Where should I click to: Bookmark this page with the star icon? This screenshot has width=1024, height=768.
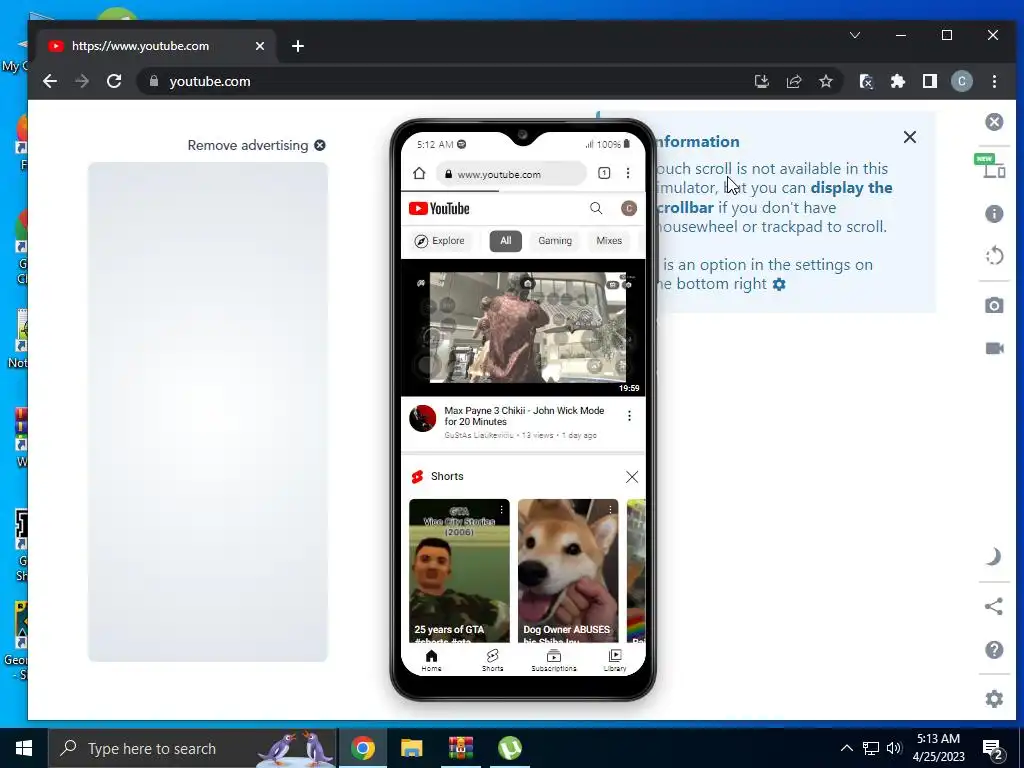(x=825, y=81)
